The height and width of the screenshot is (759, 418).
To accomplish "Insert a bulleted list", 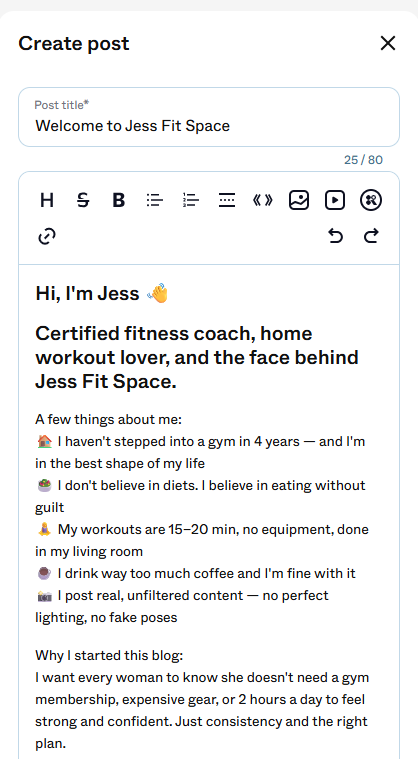I will click(x=155, y=200).
